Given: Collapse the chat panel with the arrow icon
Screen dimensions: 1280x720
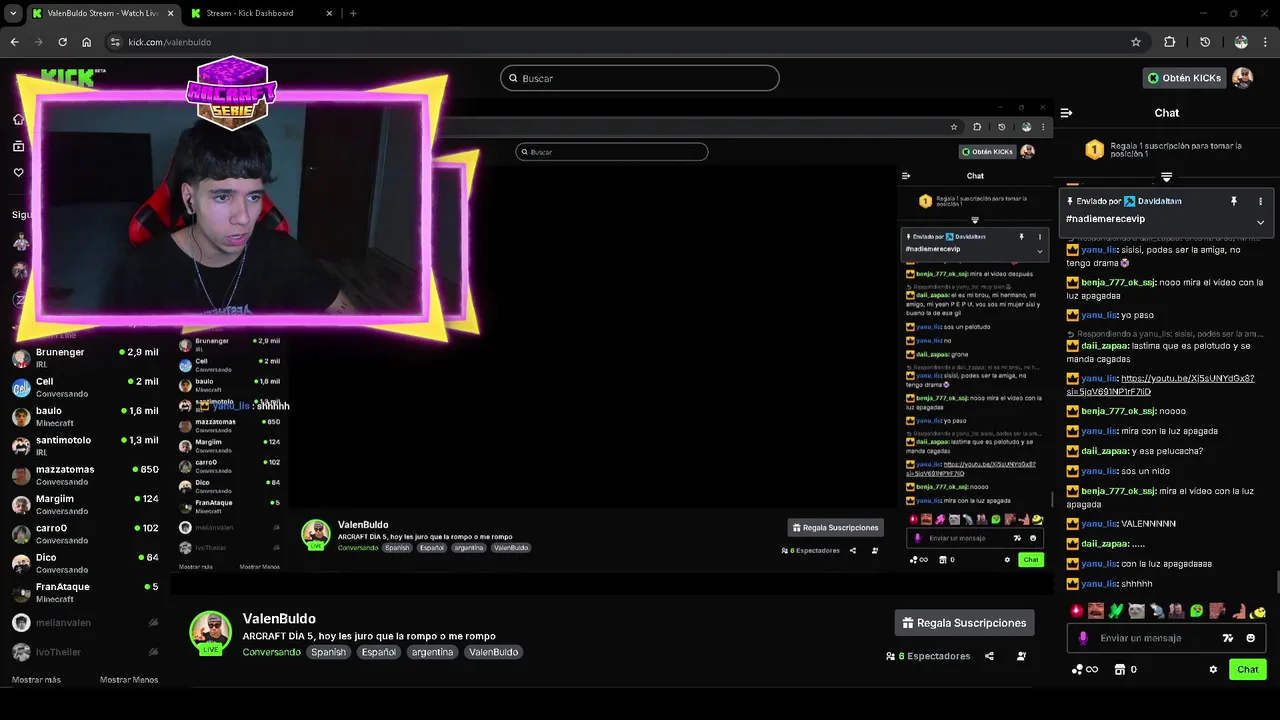Looking at the screenshot, I should tap(1066, 113).
